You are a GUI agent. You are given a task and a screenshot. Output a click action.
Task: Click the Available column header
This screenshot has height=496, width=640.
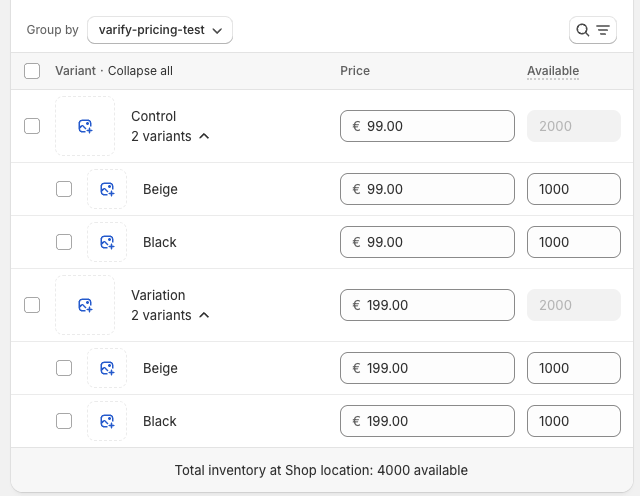(x=553, y=71)
